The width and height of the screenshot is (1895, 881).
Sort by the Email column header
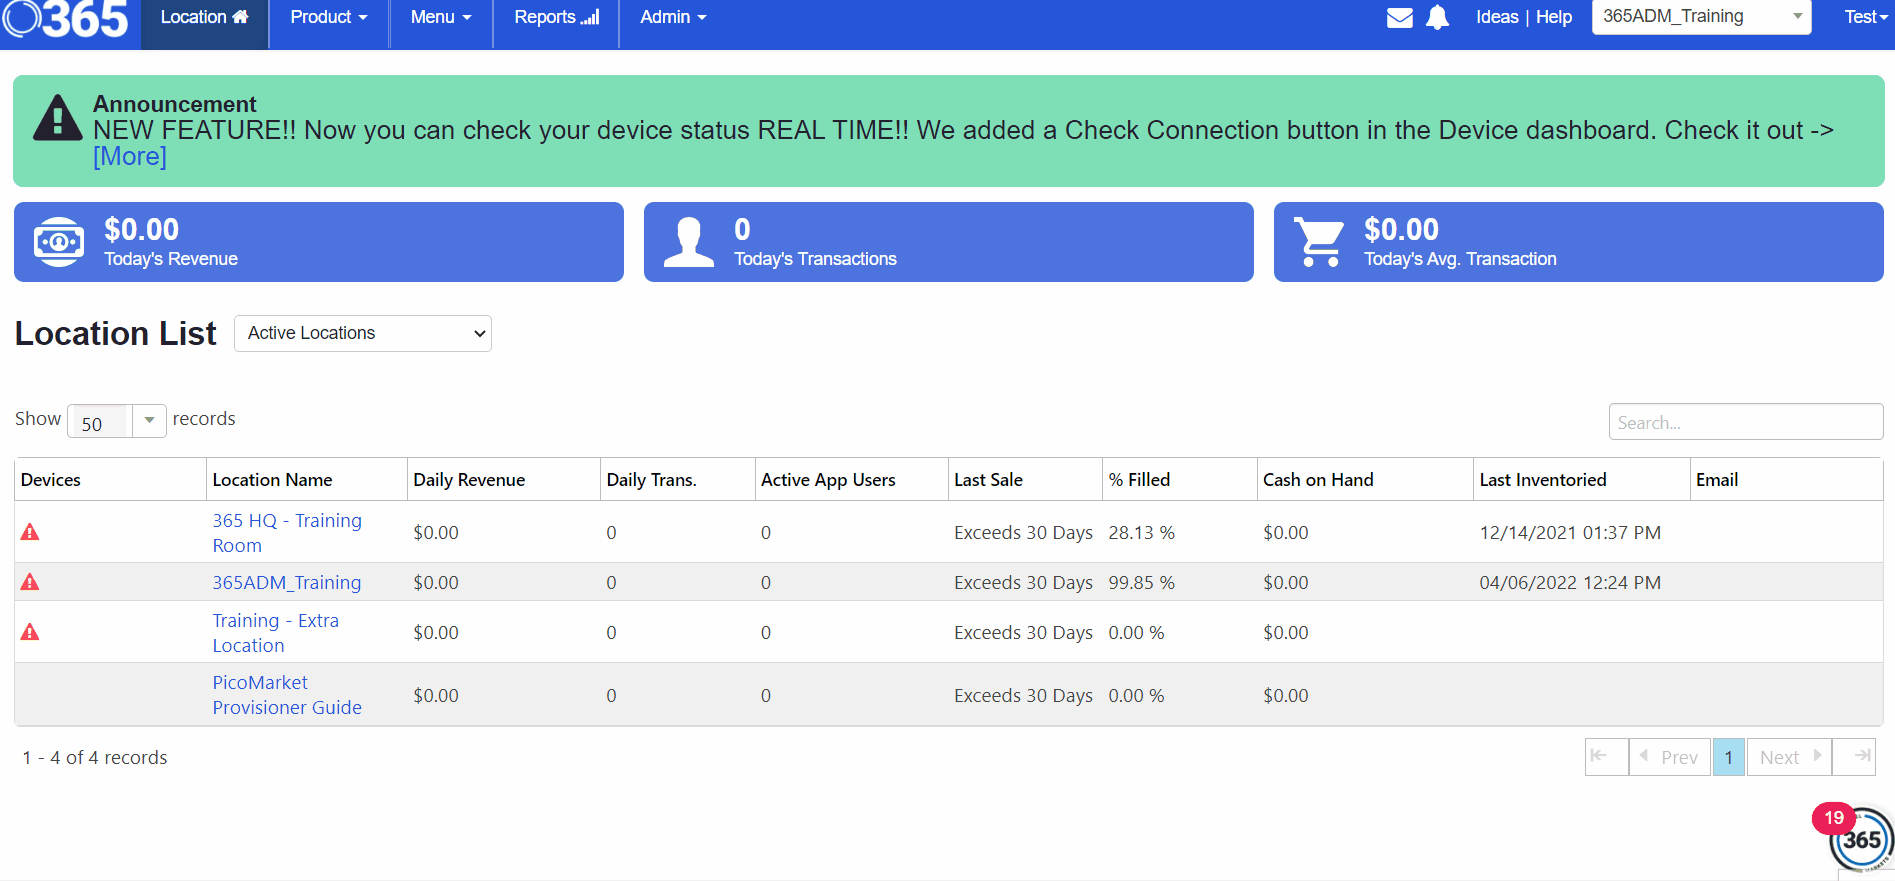tap(1787, 480)
